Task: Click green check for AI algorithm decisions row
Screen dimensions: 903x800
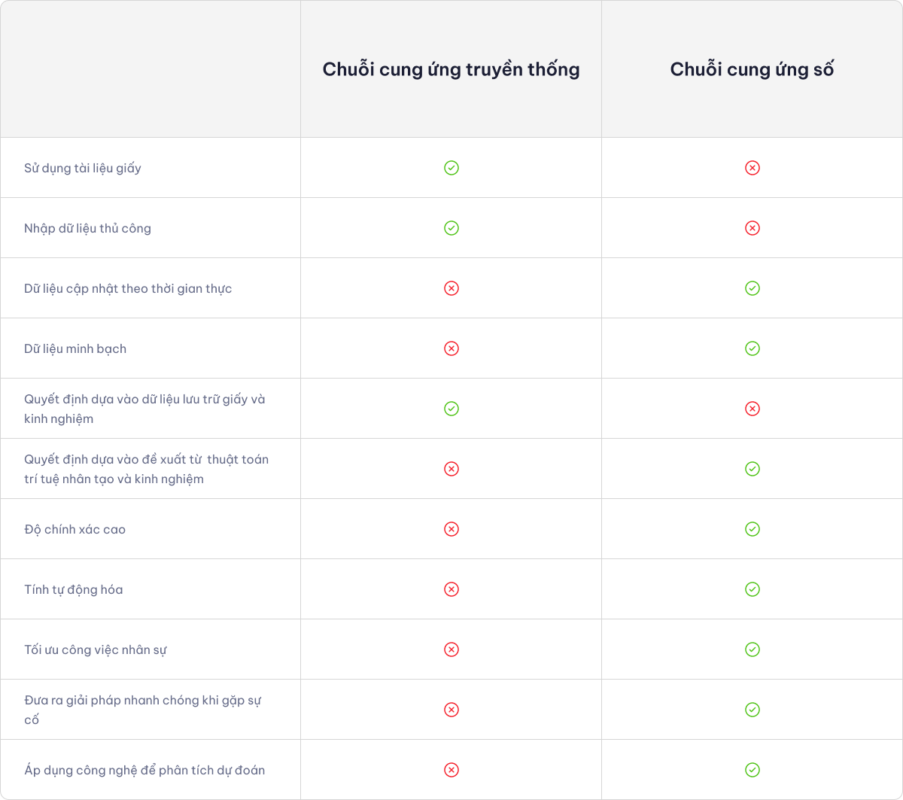Action: pyautogui.click(x=752, y=468)
